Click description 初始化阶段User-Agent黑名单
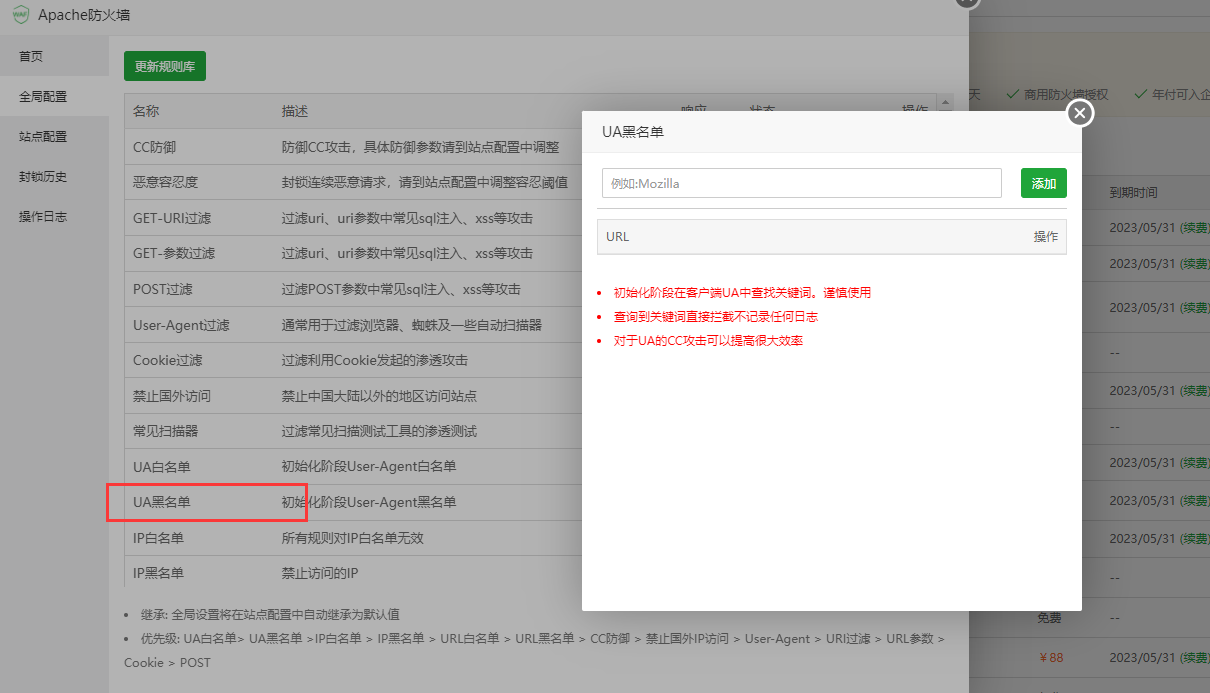 click(x=369, y=502)
